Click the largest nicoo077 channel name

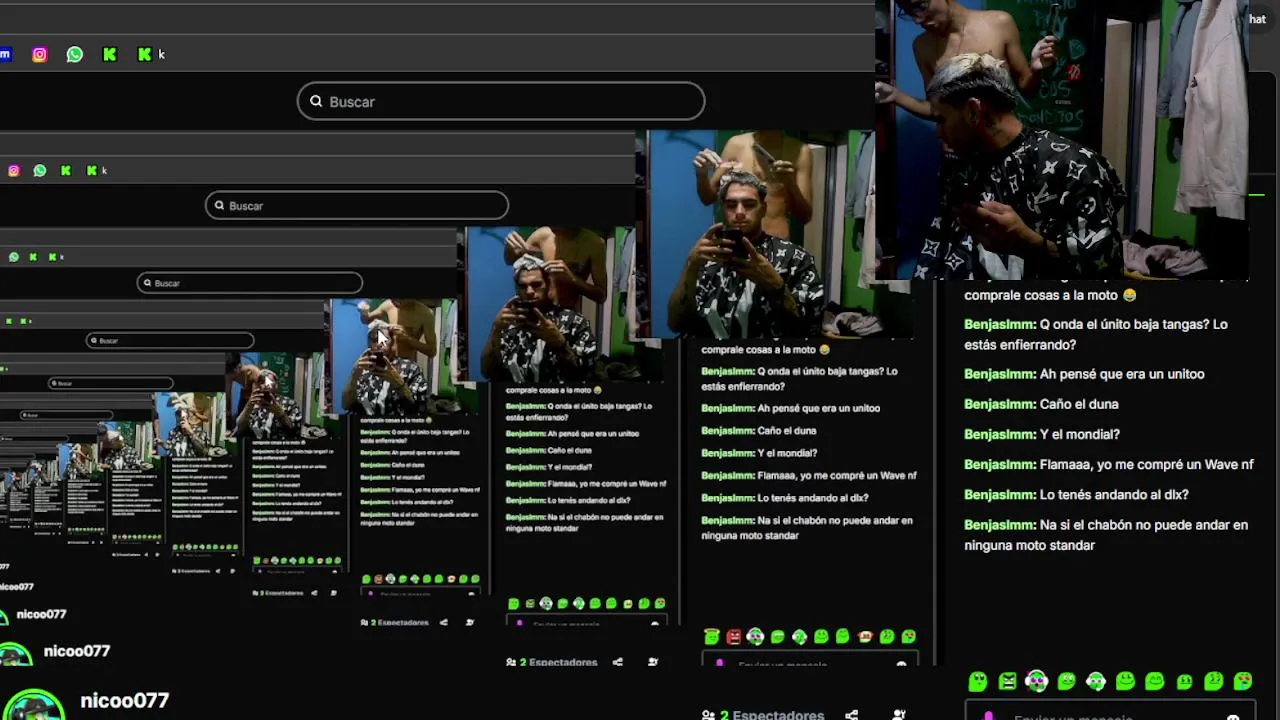coord(125,701)
